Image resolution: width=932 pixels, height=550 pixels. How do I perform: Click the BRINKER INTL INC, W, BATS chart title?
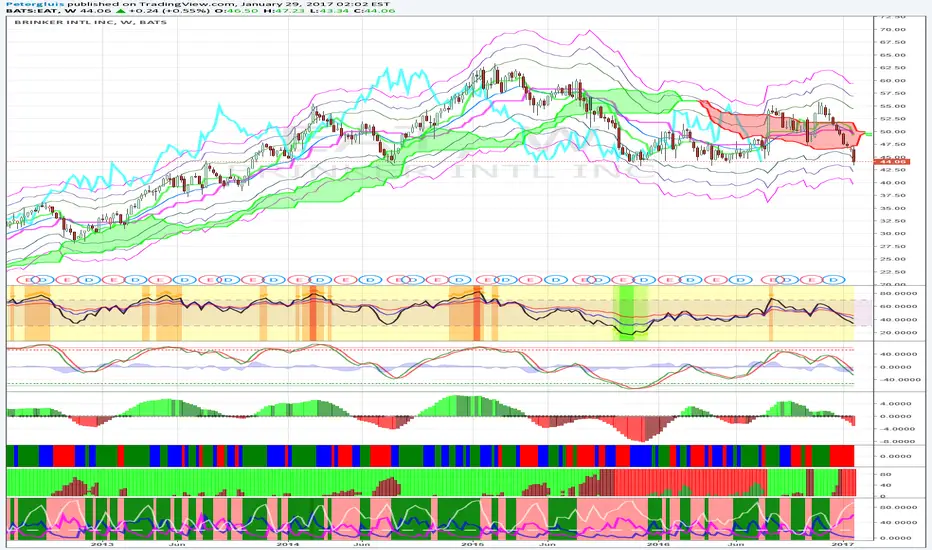click(x=90, y=22)
